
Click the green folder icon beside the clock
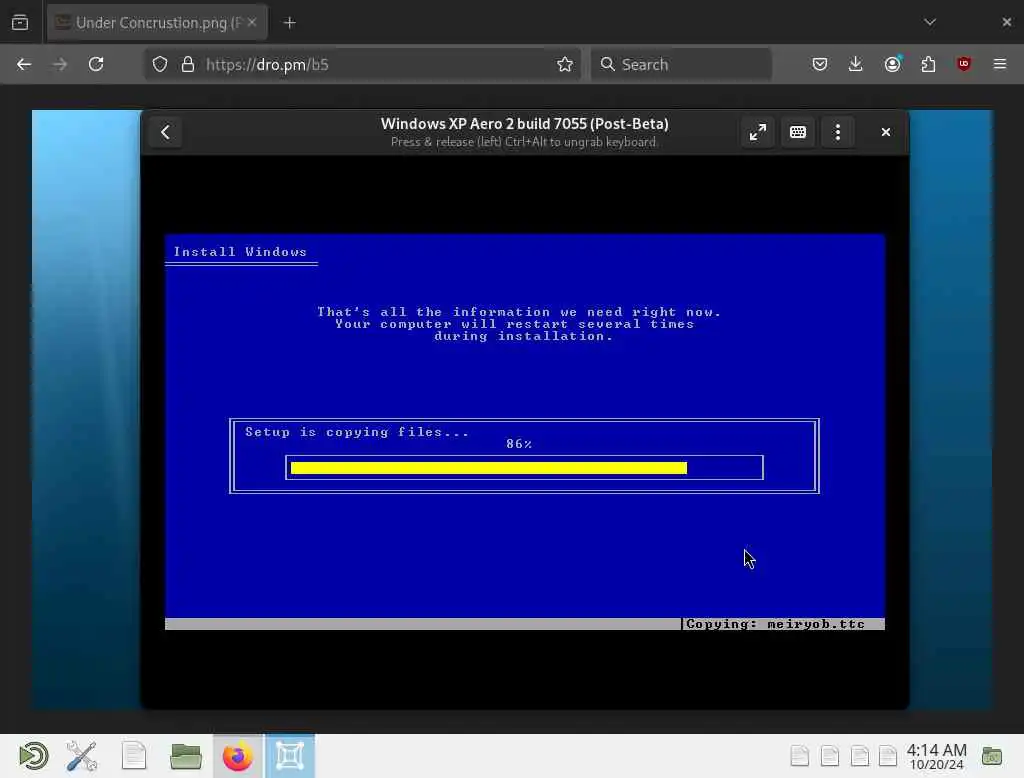click(x=991, y=756)
